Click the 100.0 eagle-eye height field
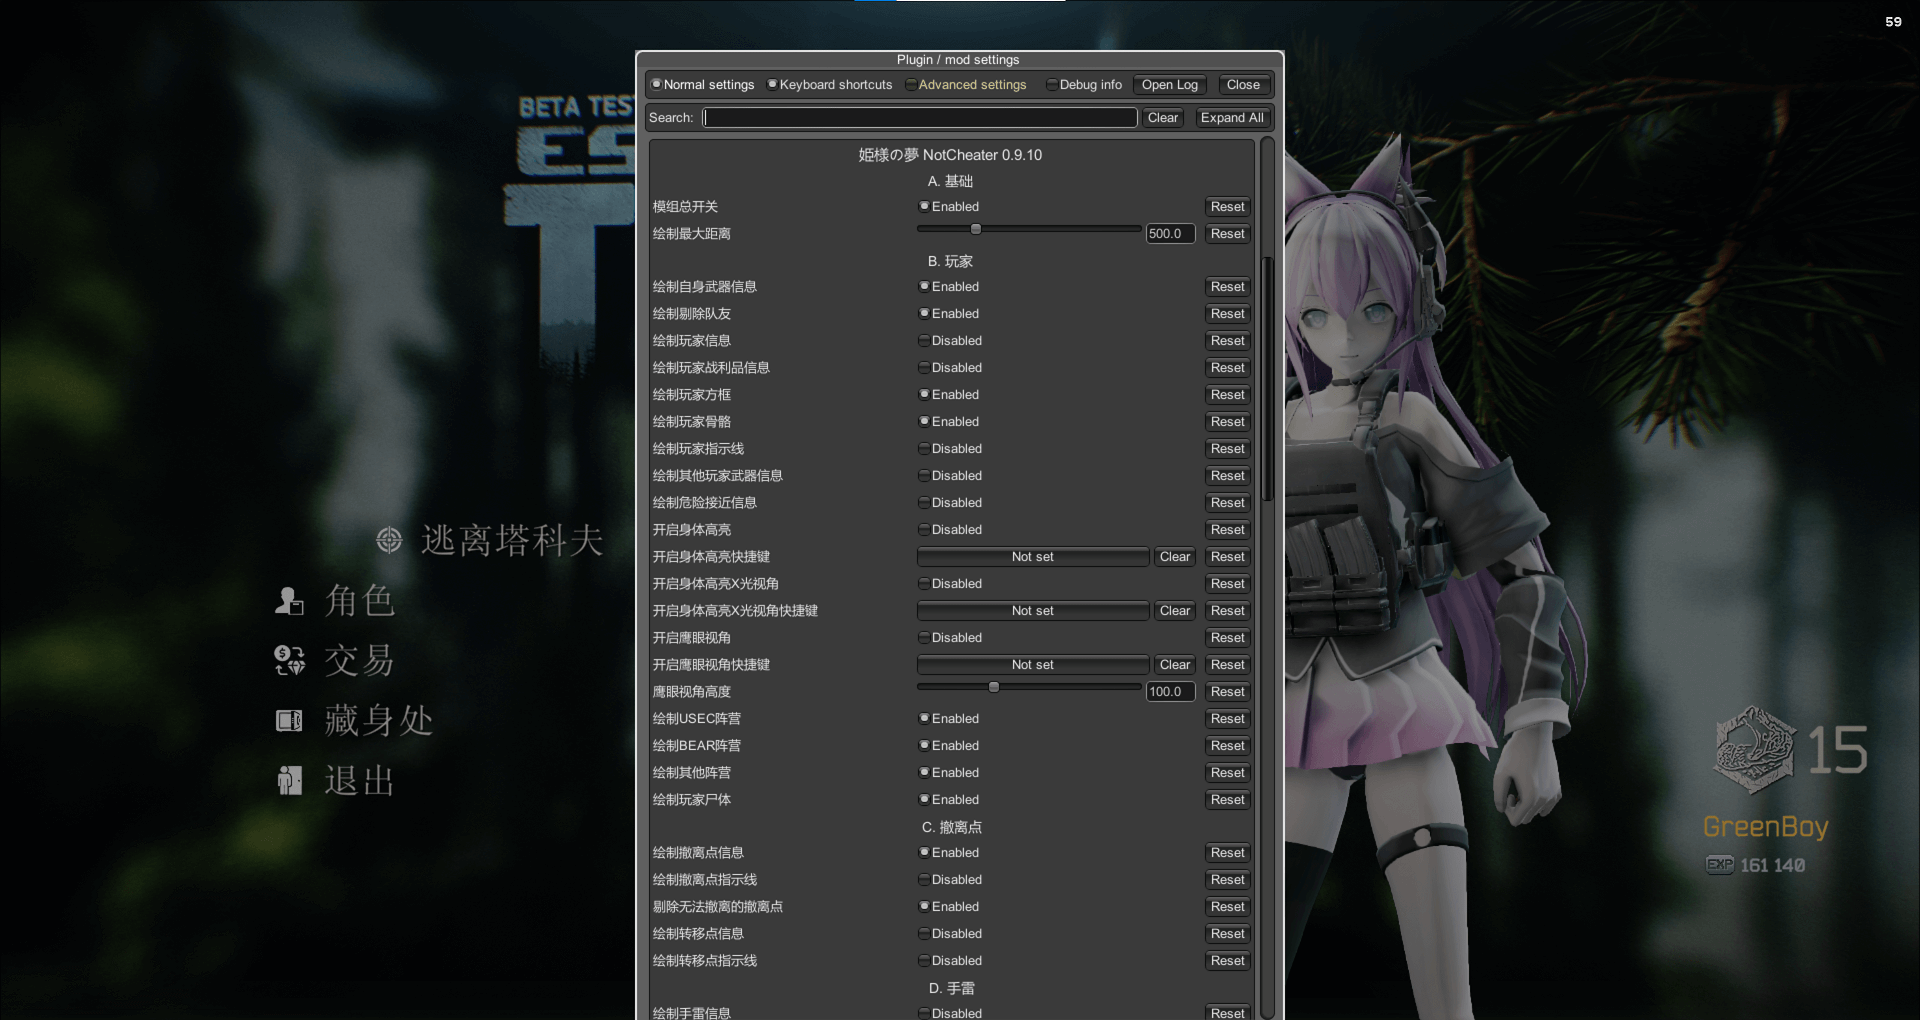The image size is (1920, 1020). [1170, 691]
